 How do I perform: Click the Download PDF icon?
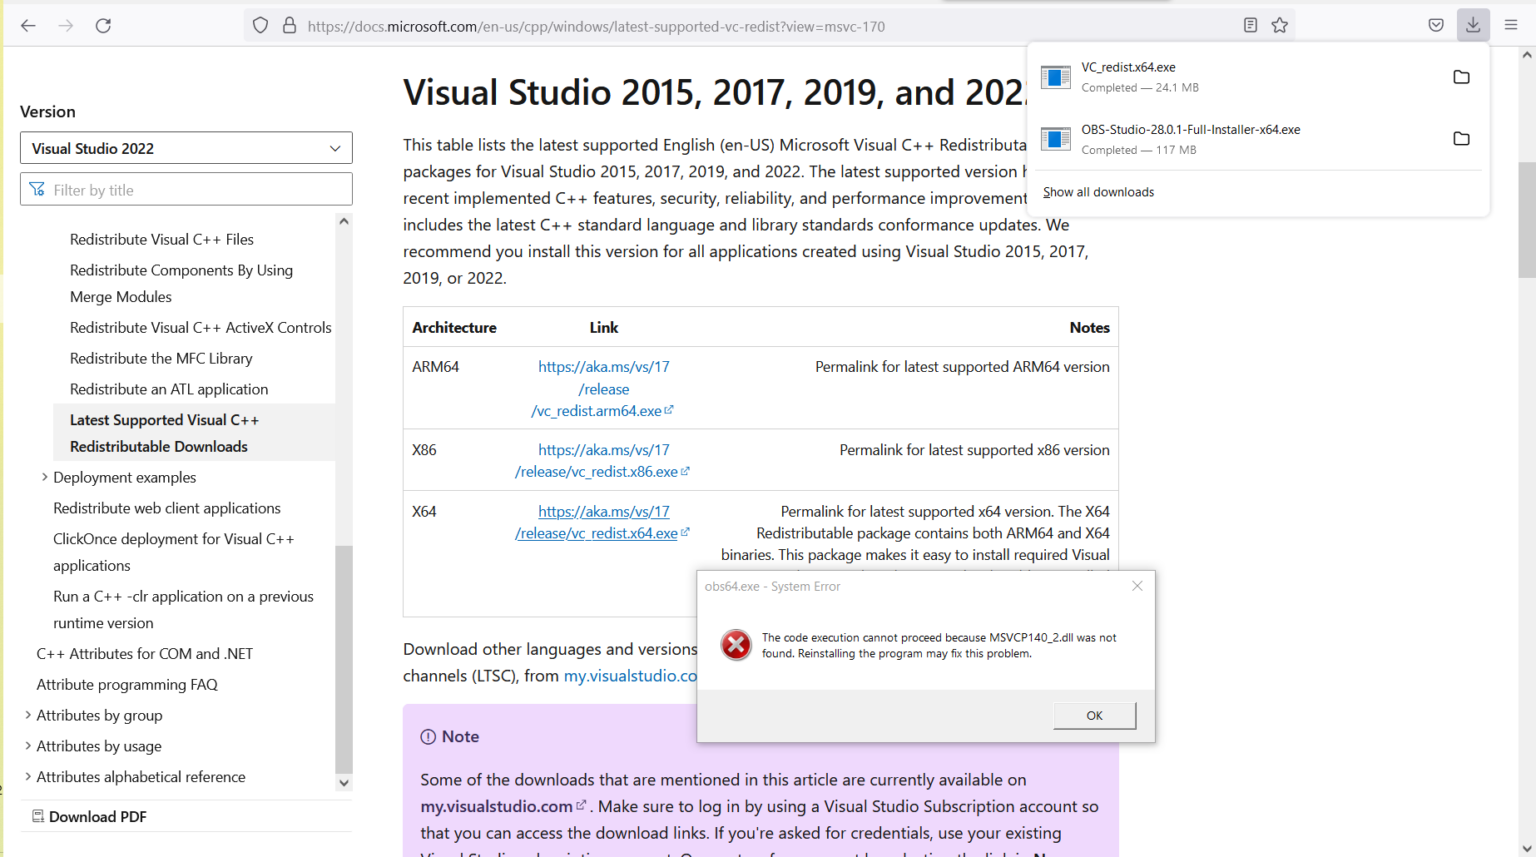(38, 816)
